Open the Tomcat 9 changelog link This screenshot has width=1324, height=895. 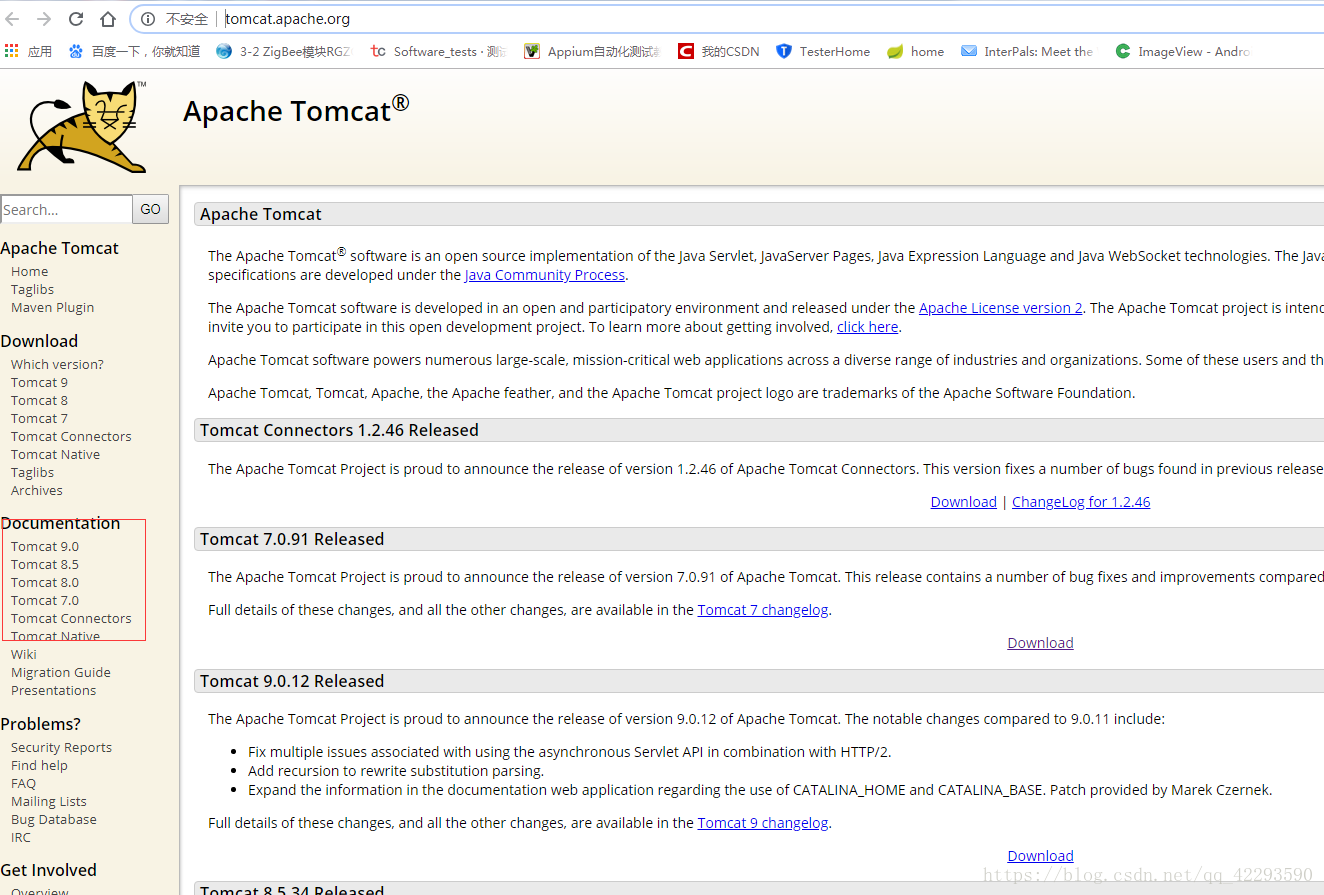pos(762,822)
